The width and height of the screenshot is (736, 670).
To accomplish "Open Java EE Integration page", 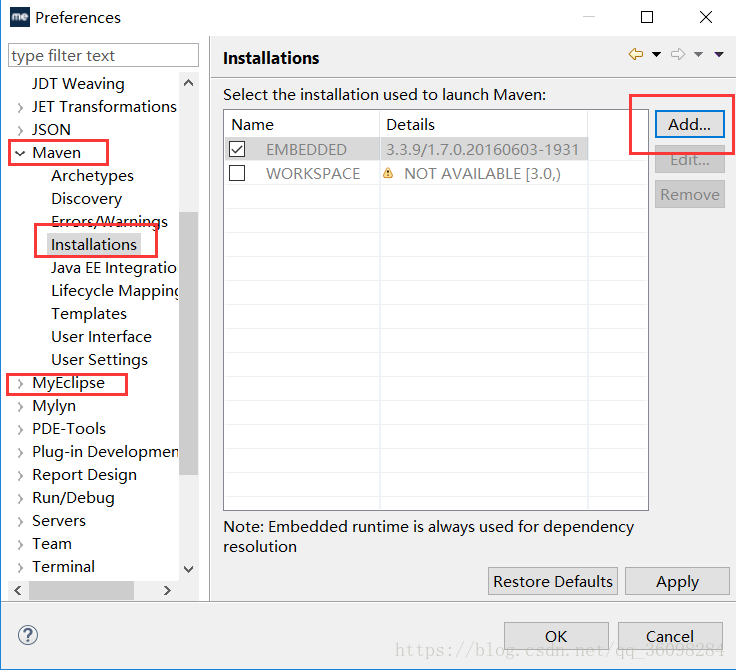I will point(114,268).
